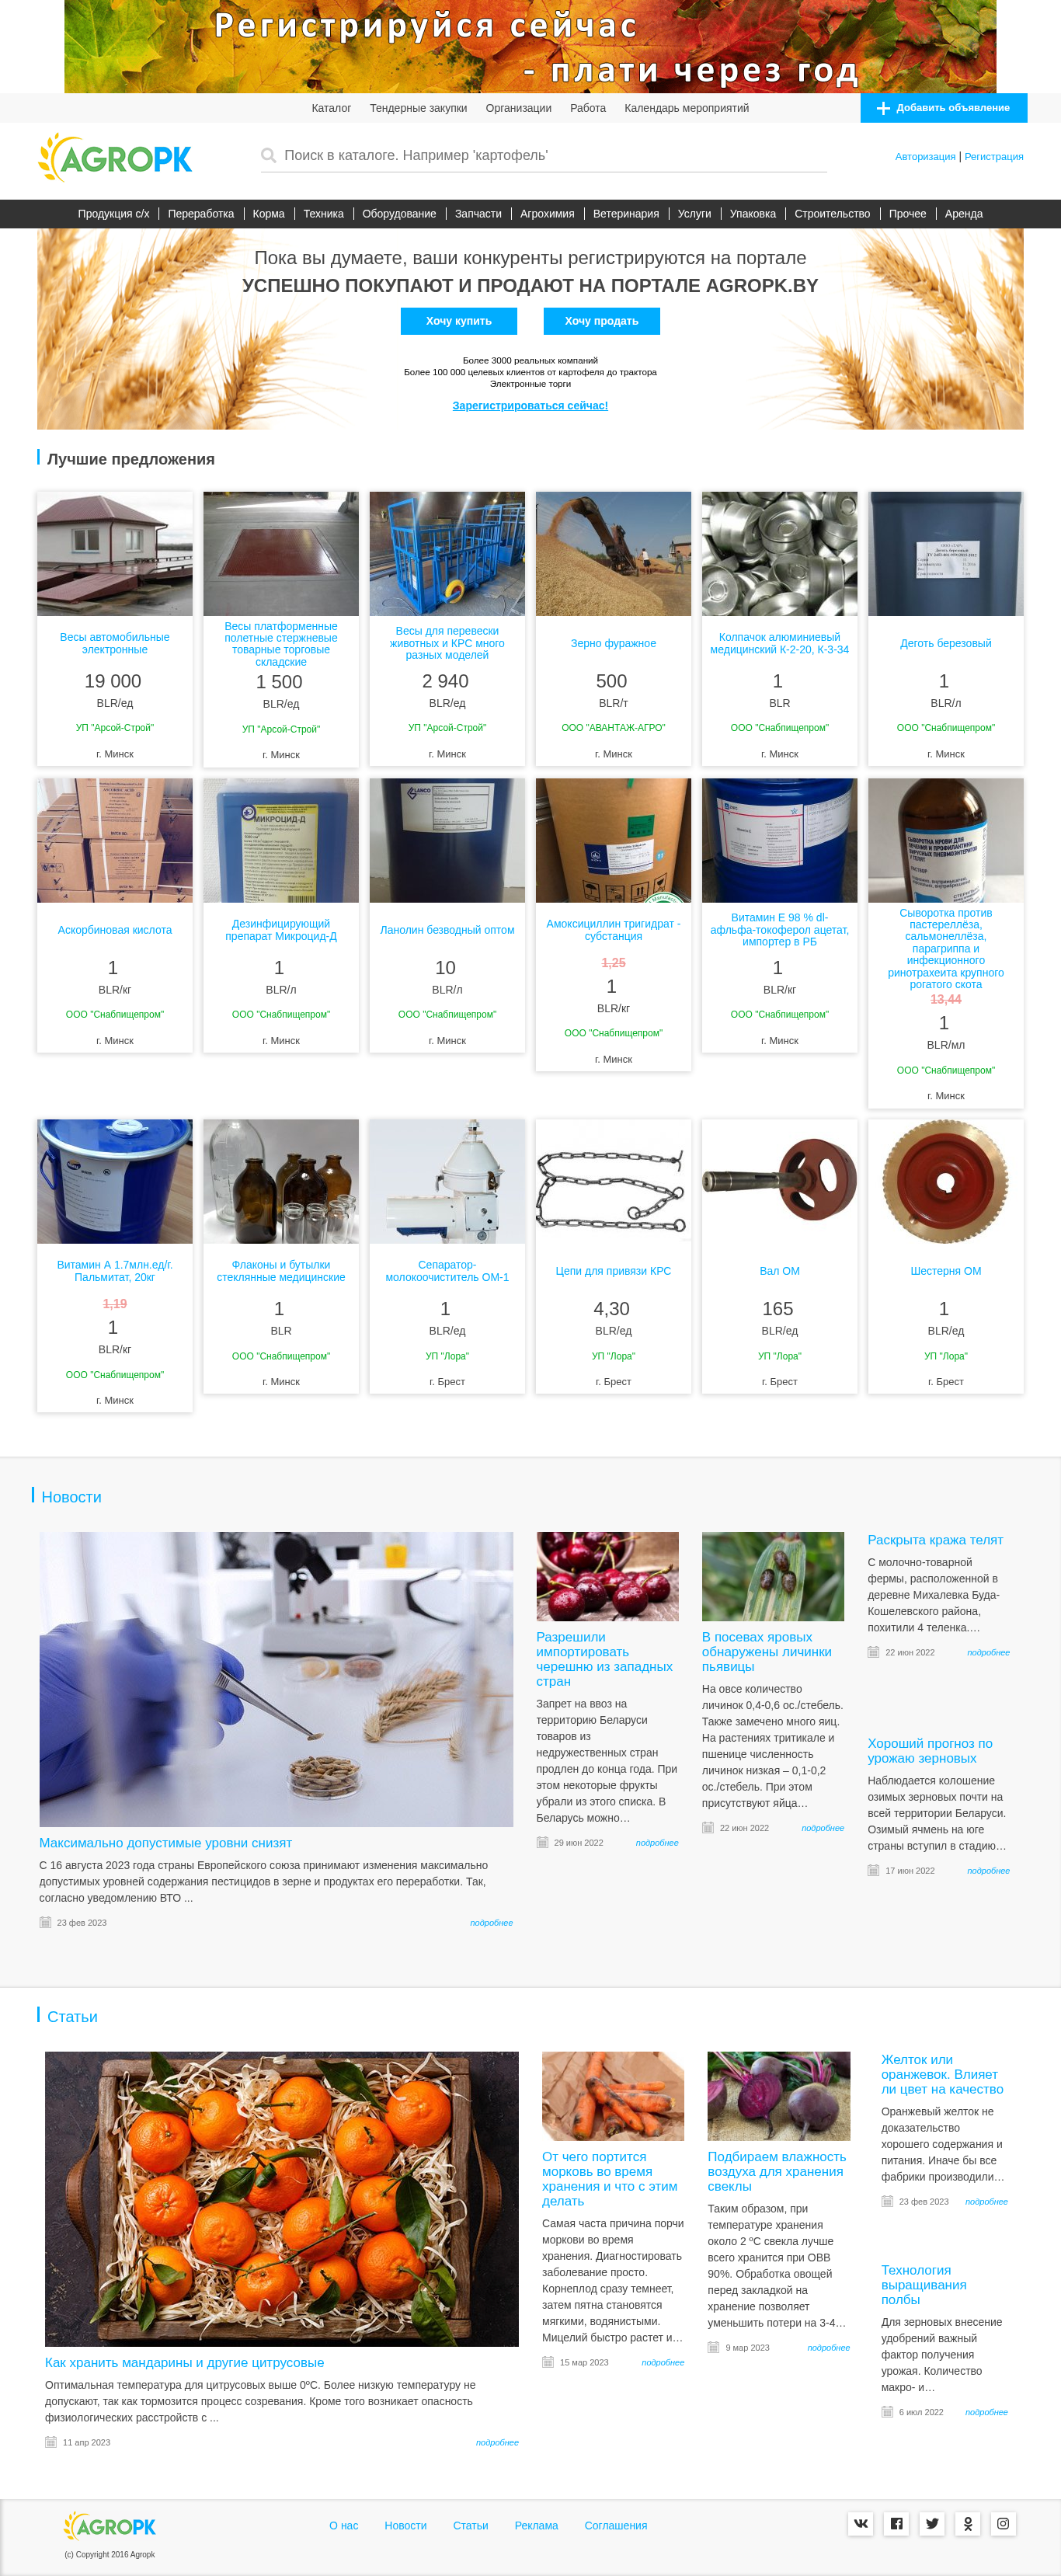
Task: Open the 'Регистрация' link
Action: [x=993, y=157]
